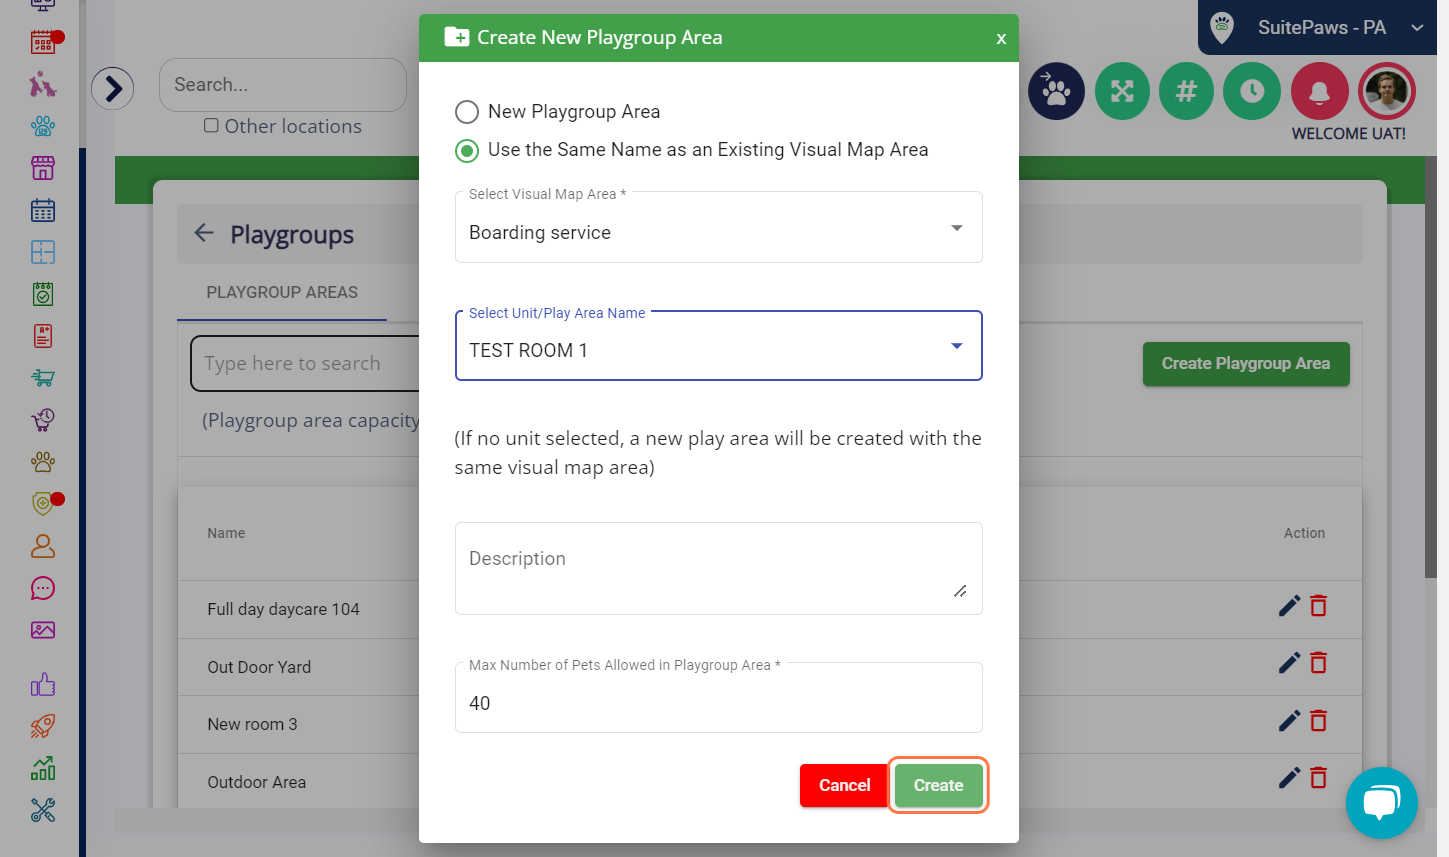Screen dimensions: 1449x857
Task: Open the rocket launch sidebar icon
Action: [43, 726]
